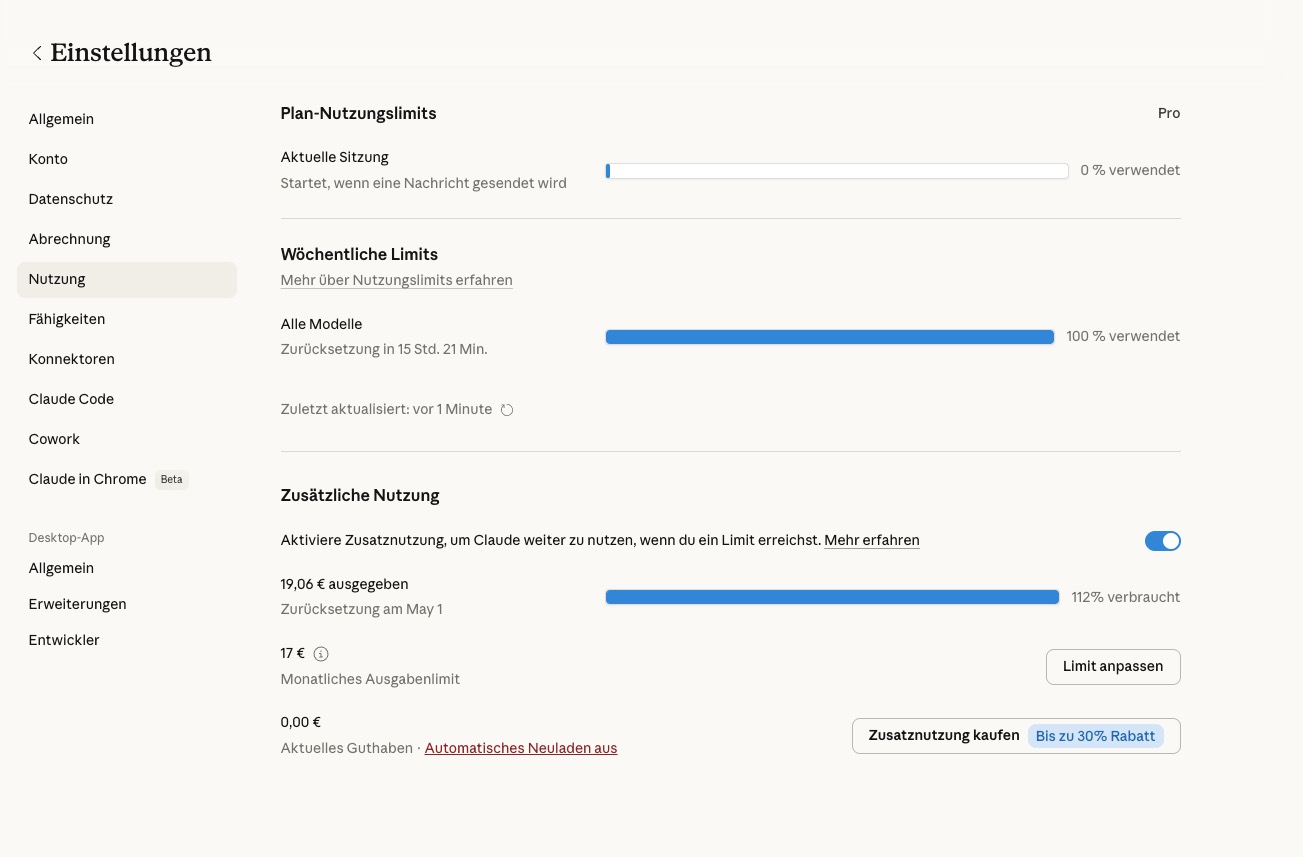Click the info icon next to 17 €
Viewport: 1303px width, 857px height.
click(x=321, y=654)
